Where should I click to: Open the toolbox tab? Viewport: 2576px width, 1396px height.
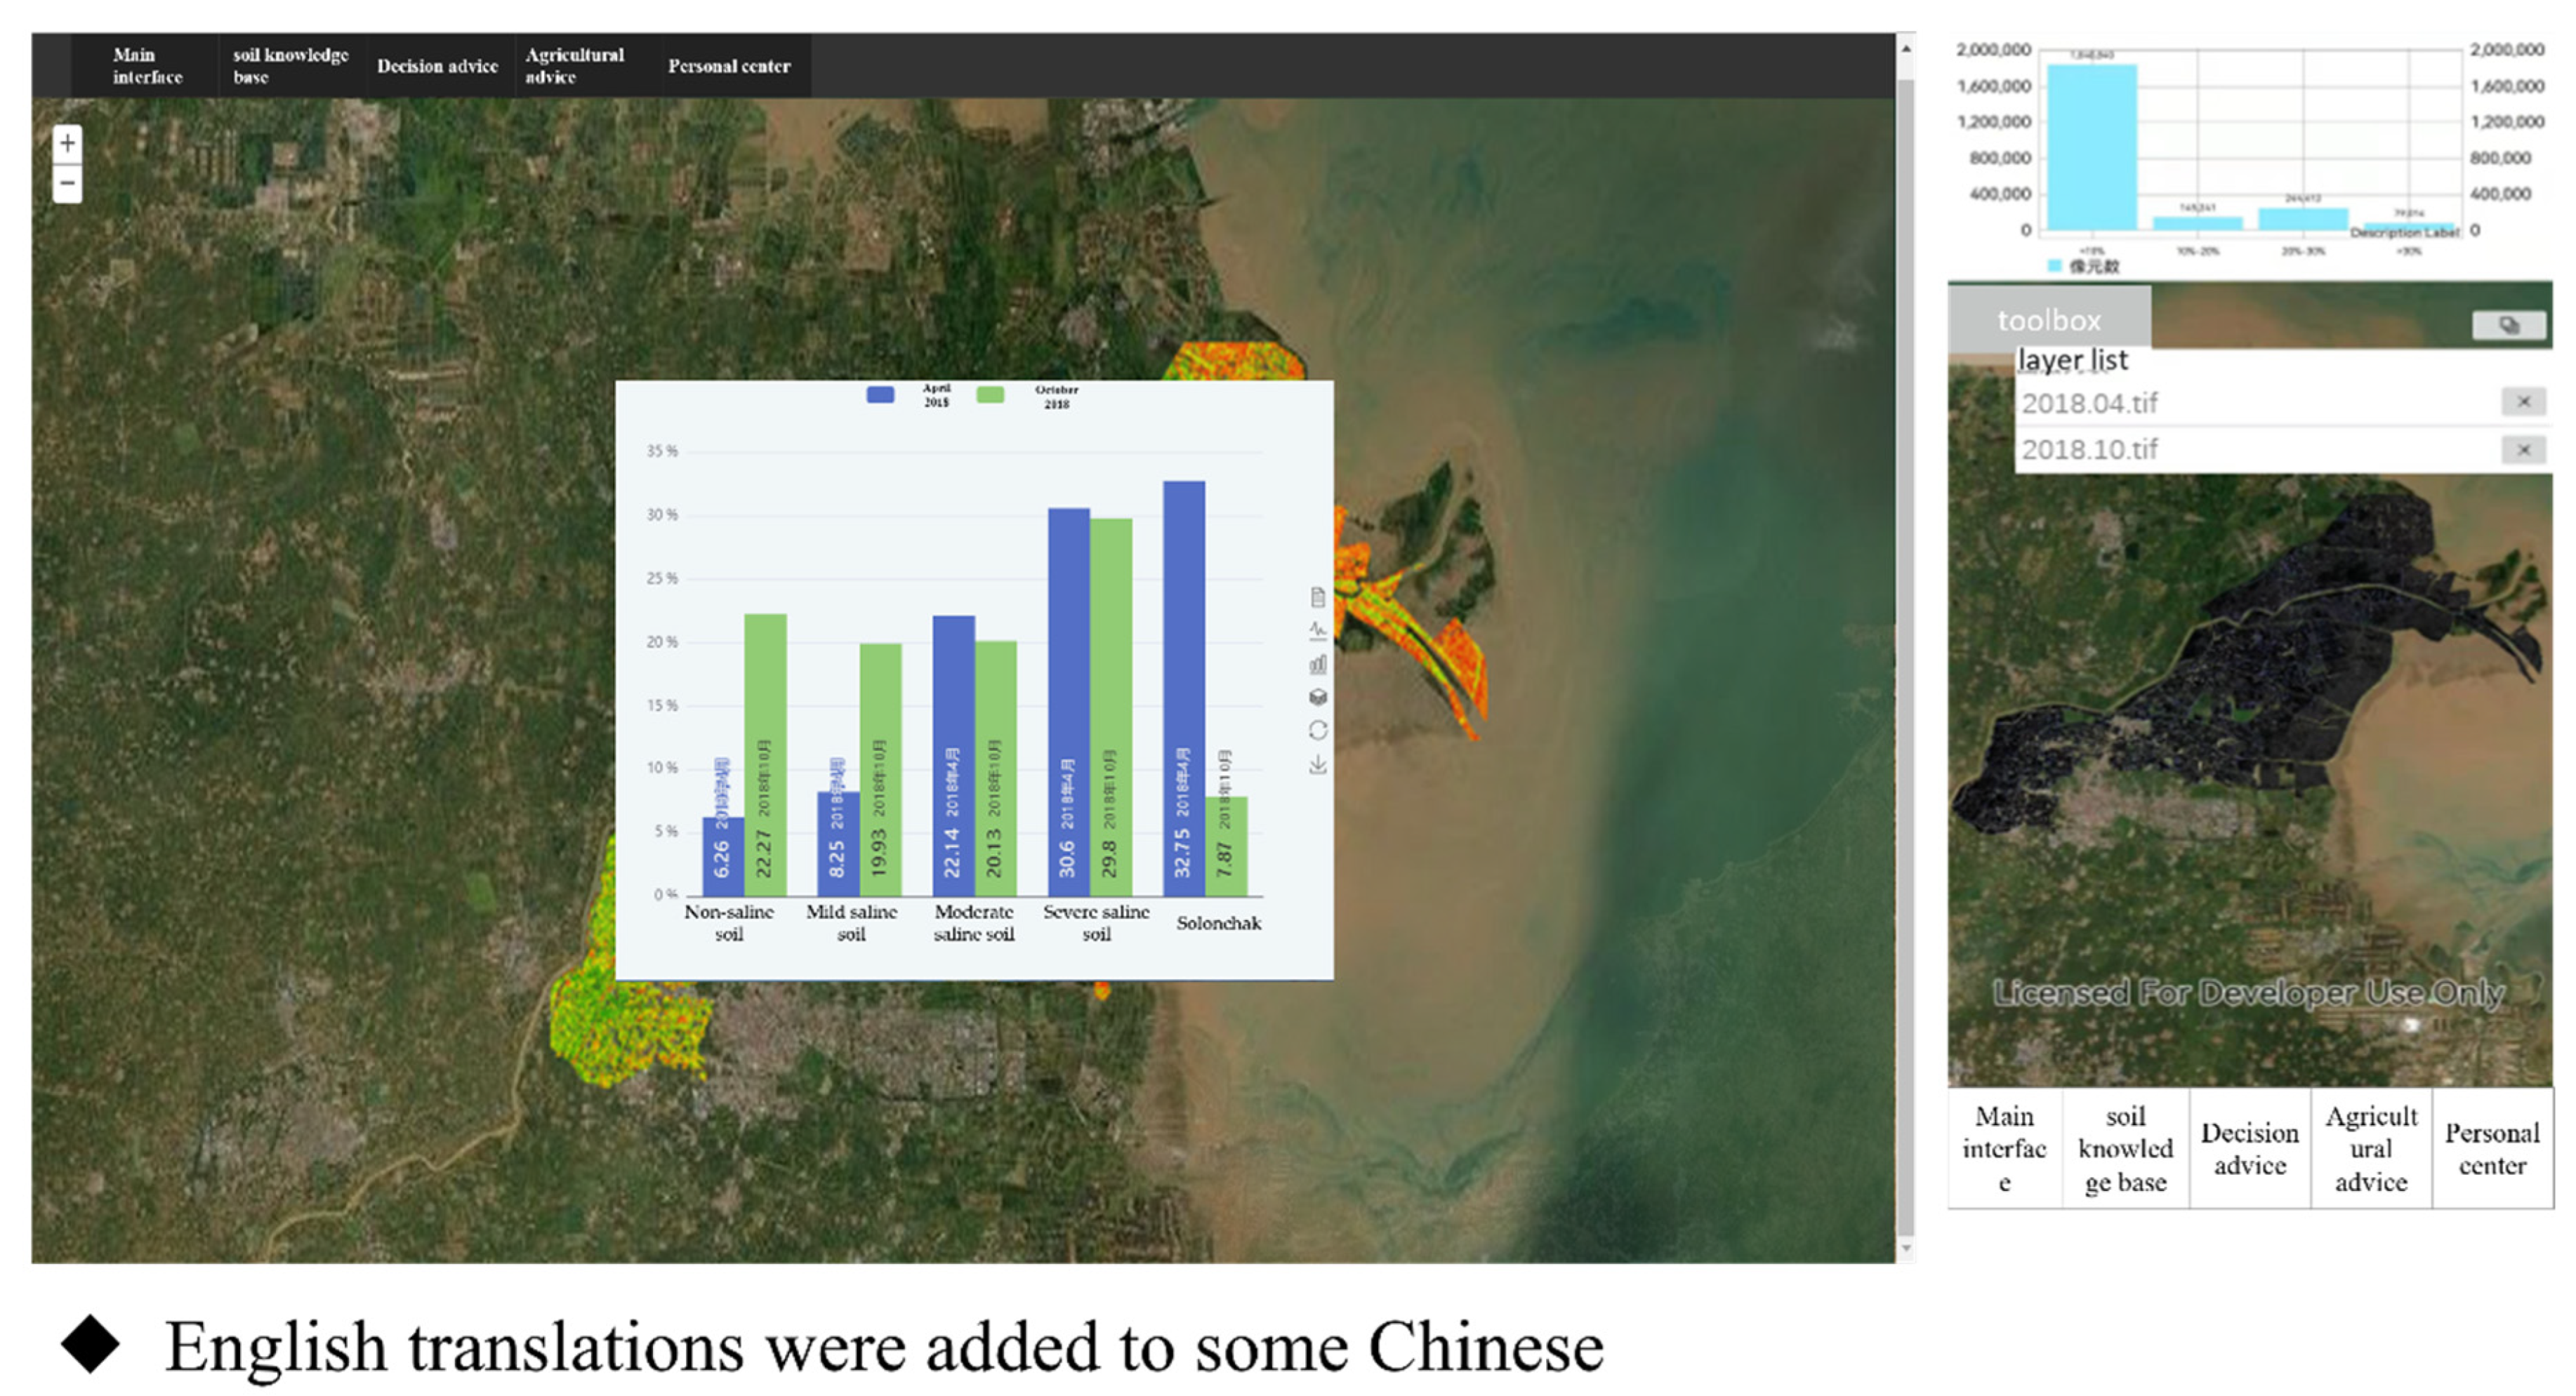click(x=2048, y=320)
